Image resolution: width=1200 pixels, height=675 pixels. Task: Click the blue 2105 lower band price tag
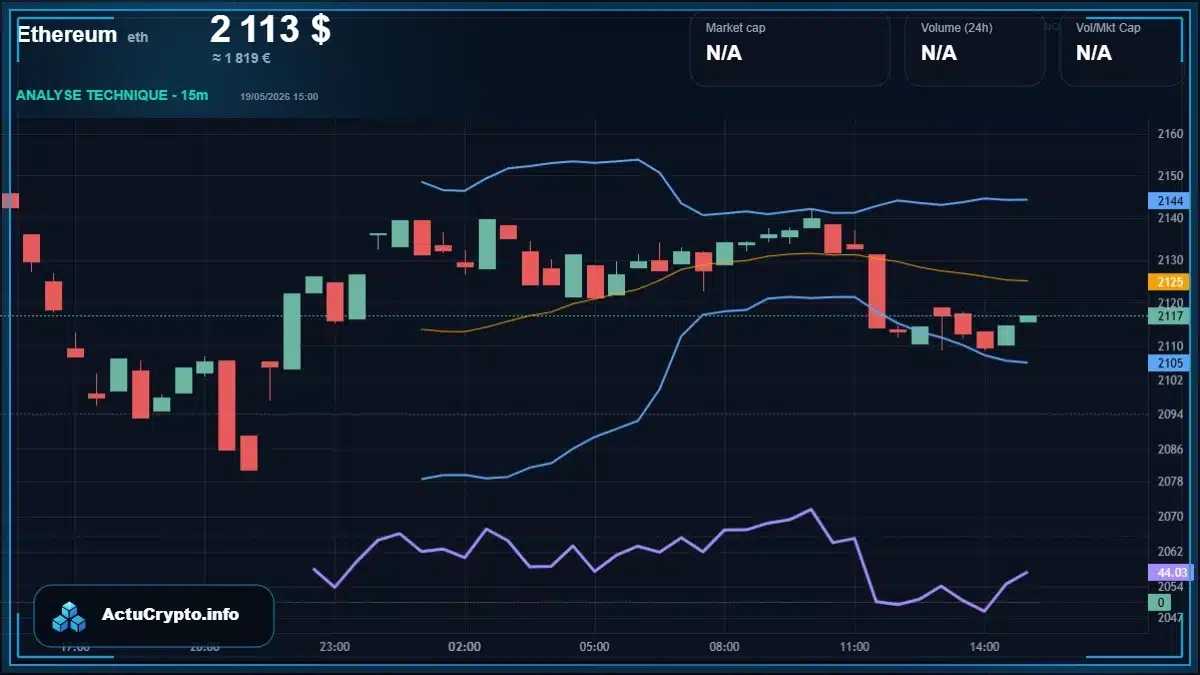[1167, 363]
